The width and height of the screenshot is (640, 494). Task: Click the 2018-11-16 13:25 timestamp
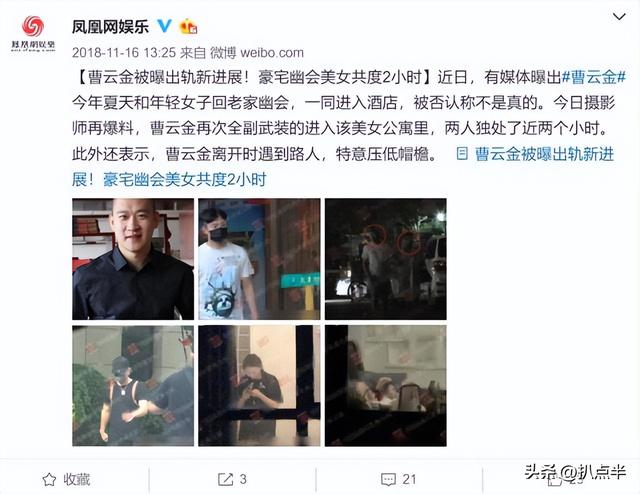124,53
